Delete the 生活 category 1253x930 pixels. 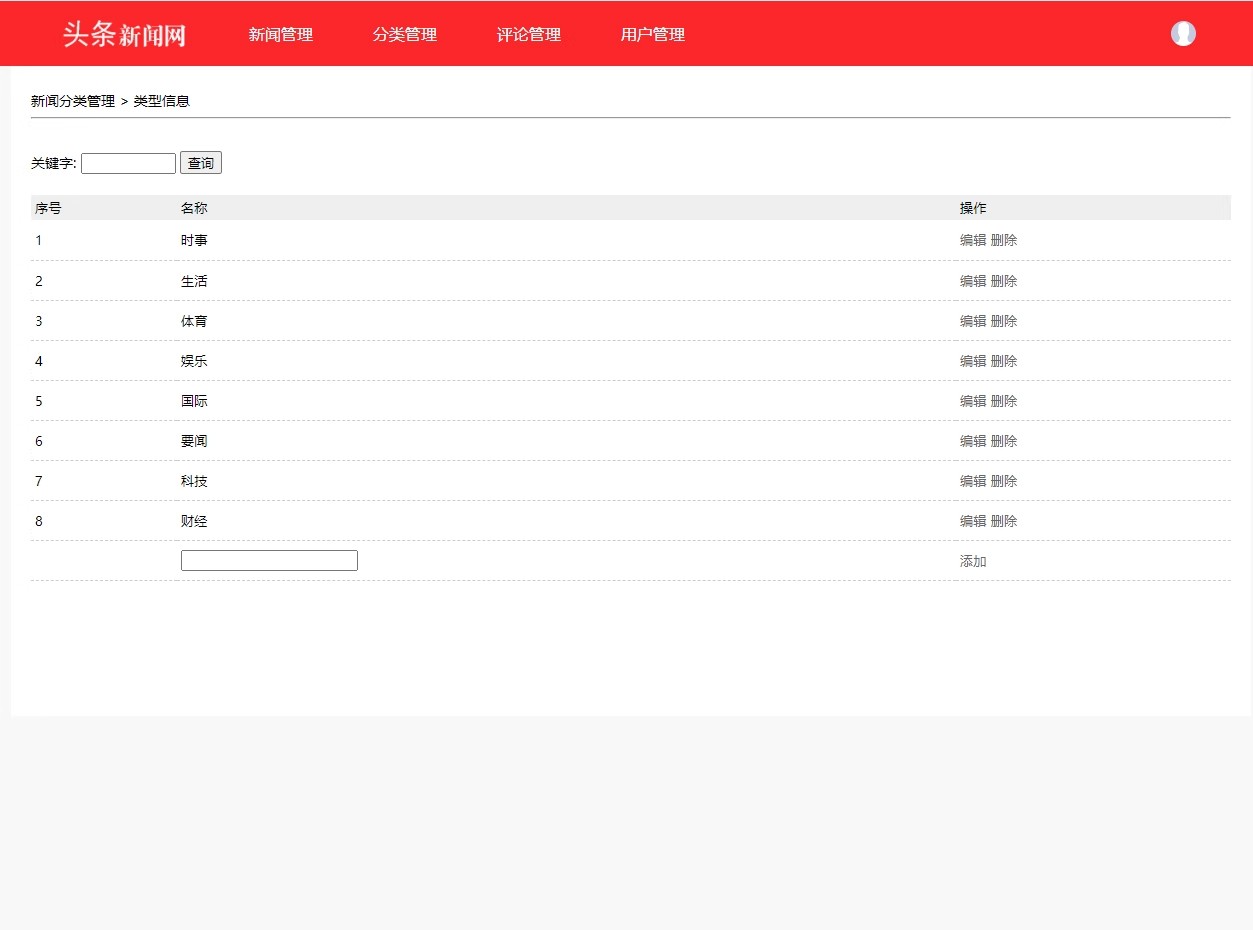click(x=1004, y=281)
